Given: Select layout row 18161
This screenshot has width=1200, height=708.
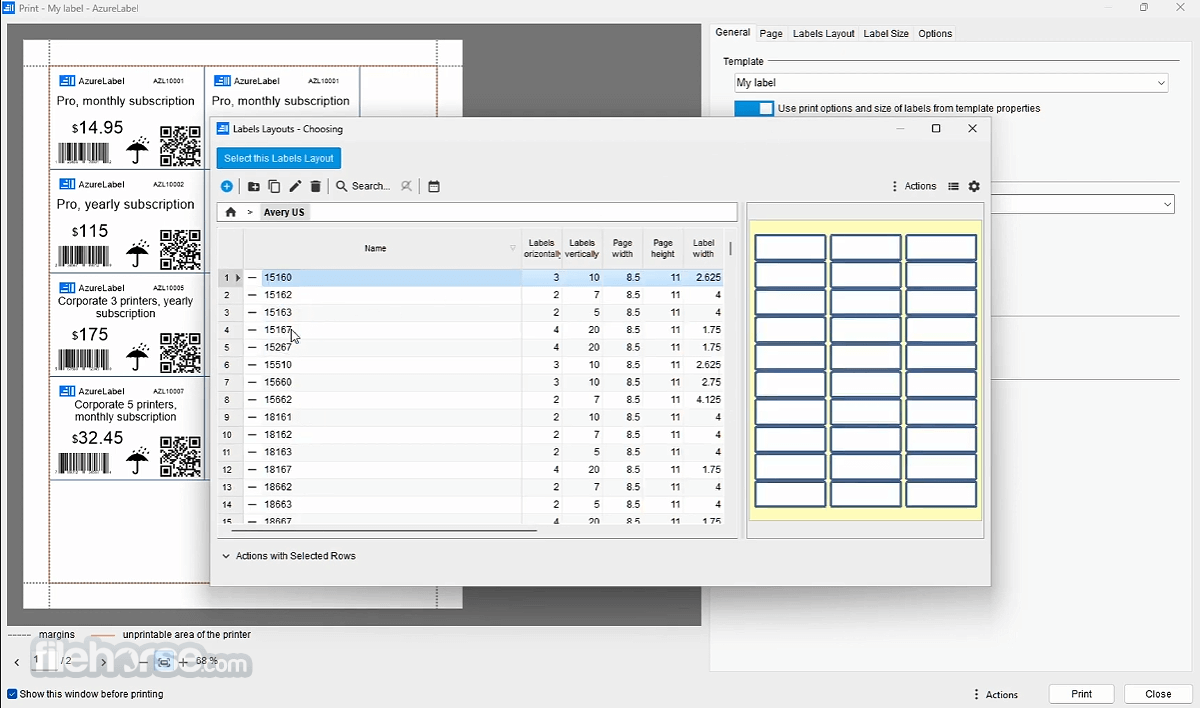Looking at the screenshot, I should click(470, 417).
